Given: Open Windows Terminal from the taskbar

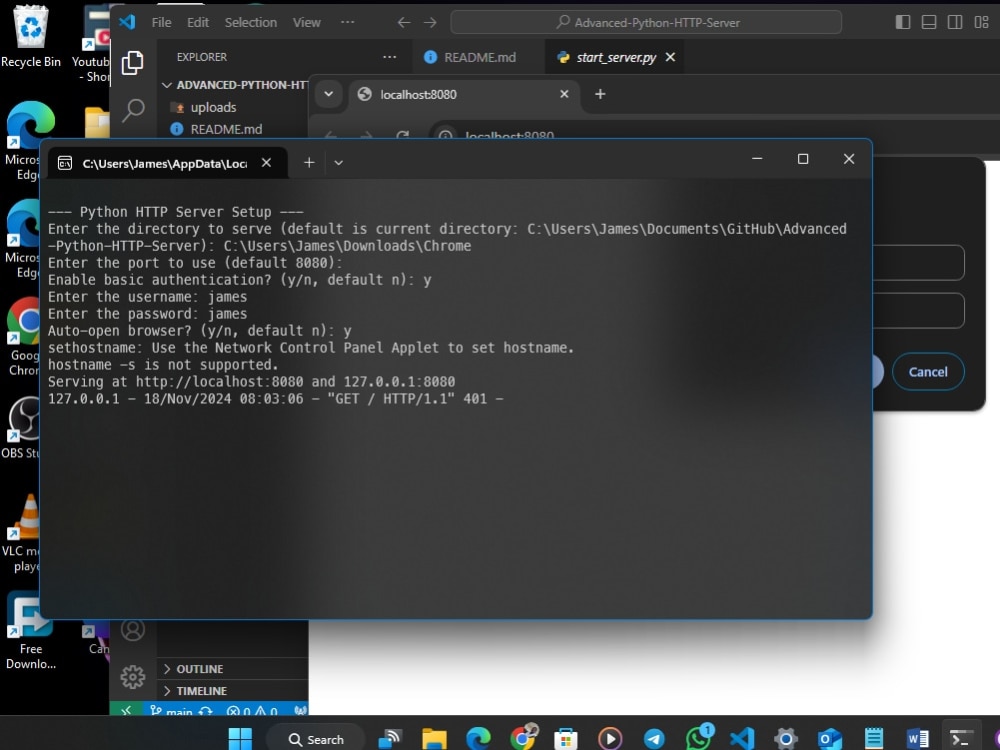Looking at the screenshot, I should pos(959,738).
